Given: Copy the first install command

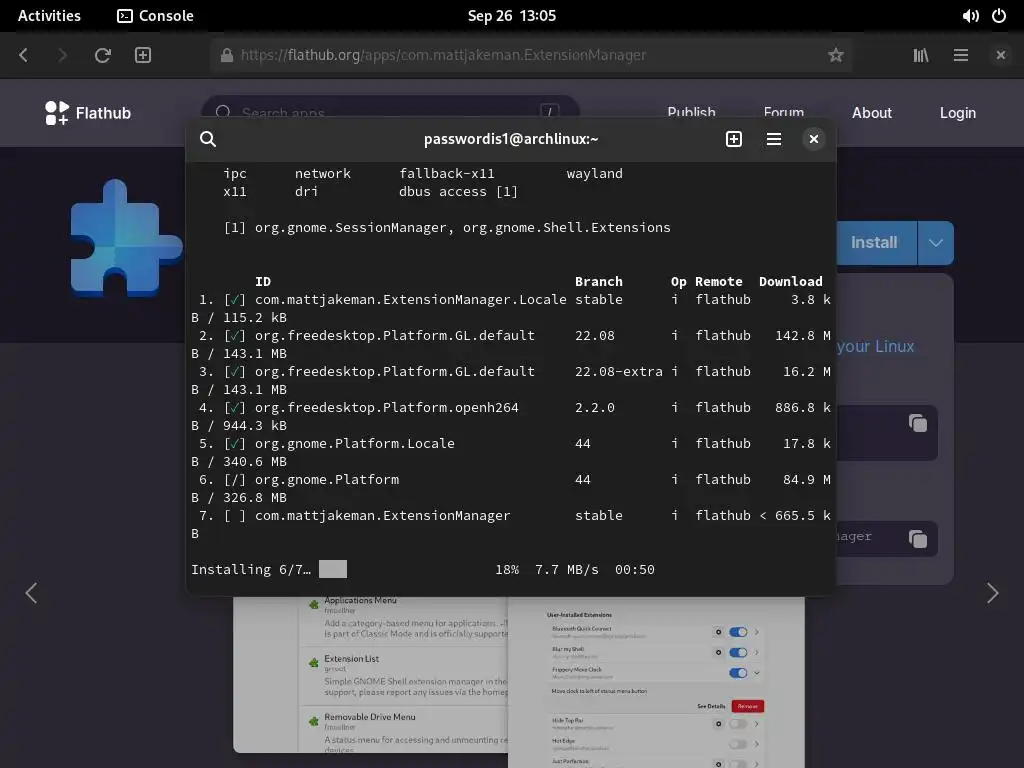Looking at the screenshot, I should click(918, 423).
